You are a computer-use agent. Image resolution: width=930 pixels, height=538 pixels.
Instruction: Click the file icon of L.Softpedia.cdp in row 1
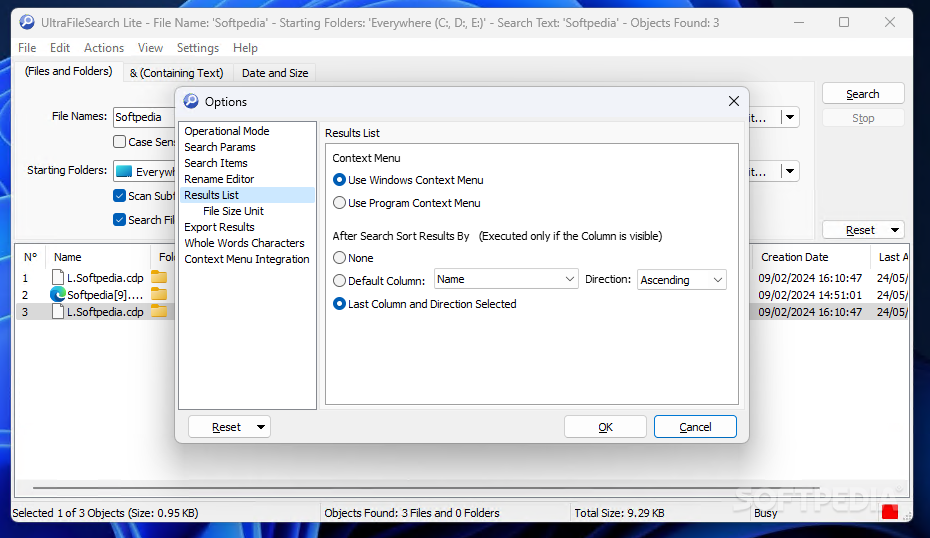click(x=58, y=278)
